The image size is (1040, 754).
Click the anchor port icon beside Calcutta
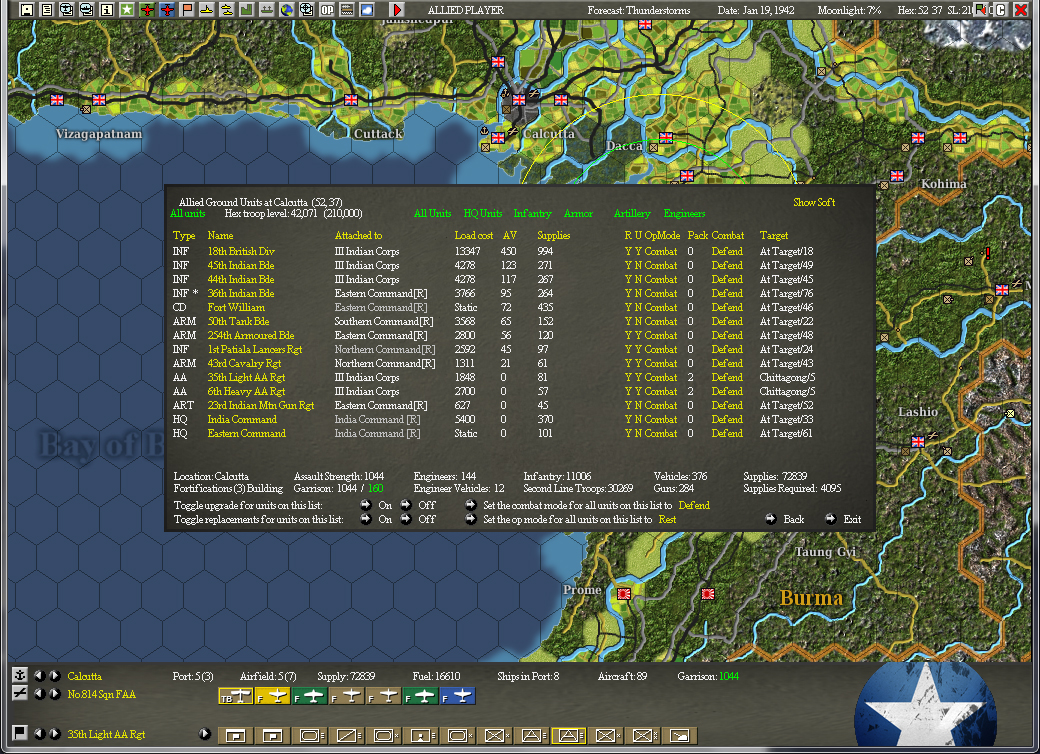20,675
